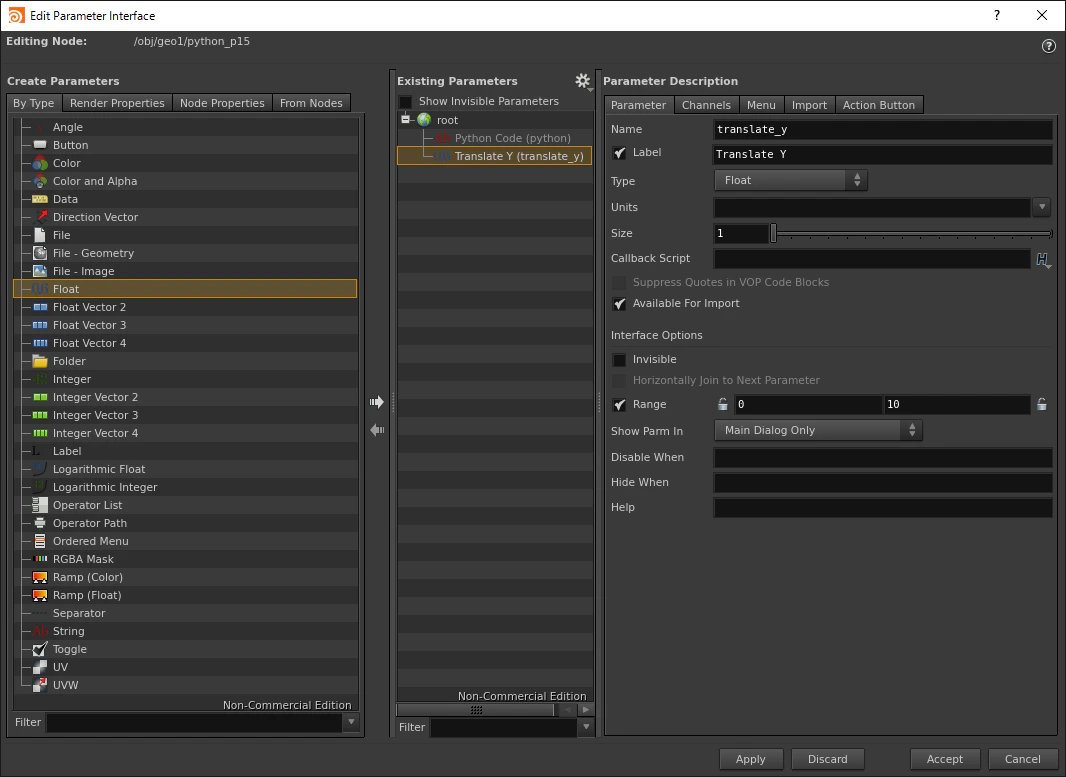Select the Float Vector 3 type icon
Image resolution: width=1066 pixels, height=777 pixels.
click(40, 325)
